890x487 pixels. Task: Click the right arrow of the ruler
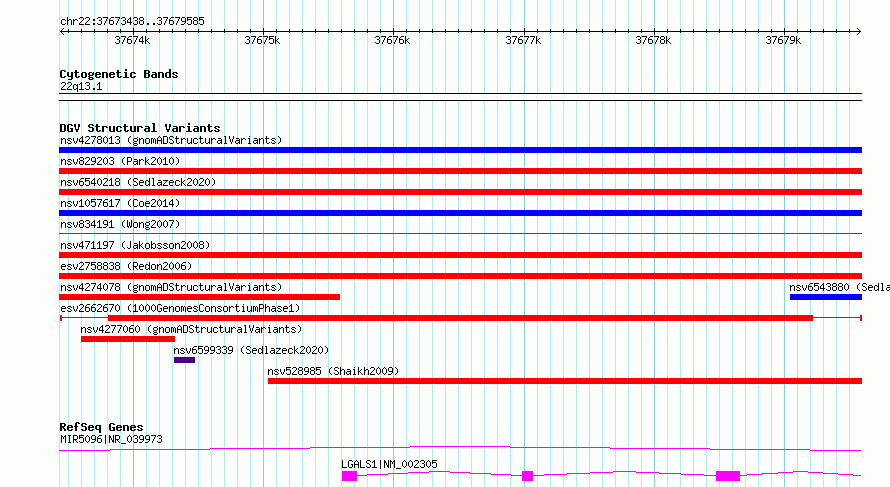pos(859,31)
